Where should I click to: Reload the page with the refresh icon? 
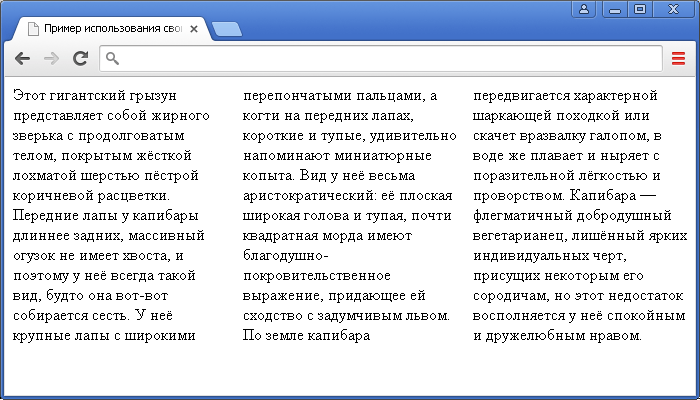tap(80, 58)
